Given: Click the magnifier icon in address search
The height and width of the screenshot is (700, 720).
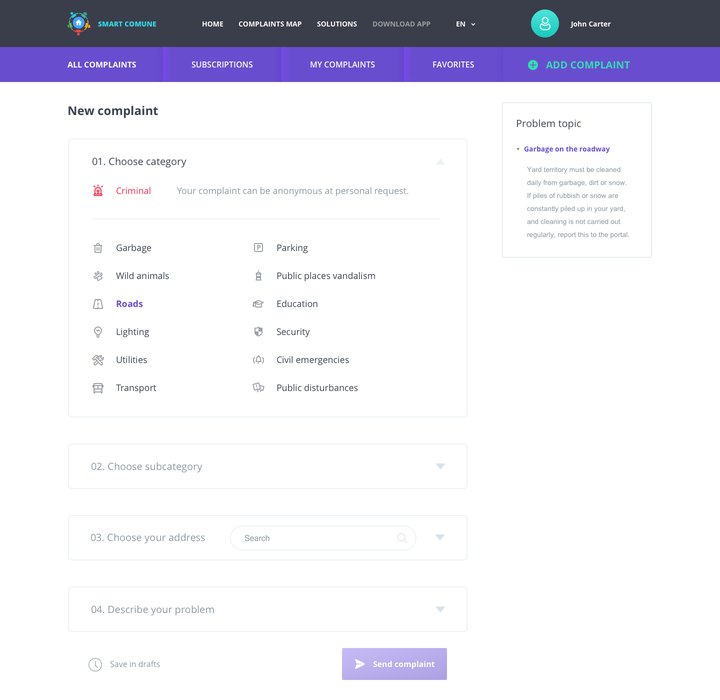Looking at the screenshot, I should [x=402, y=538].
